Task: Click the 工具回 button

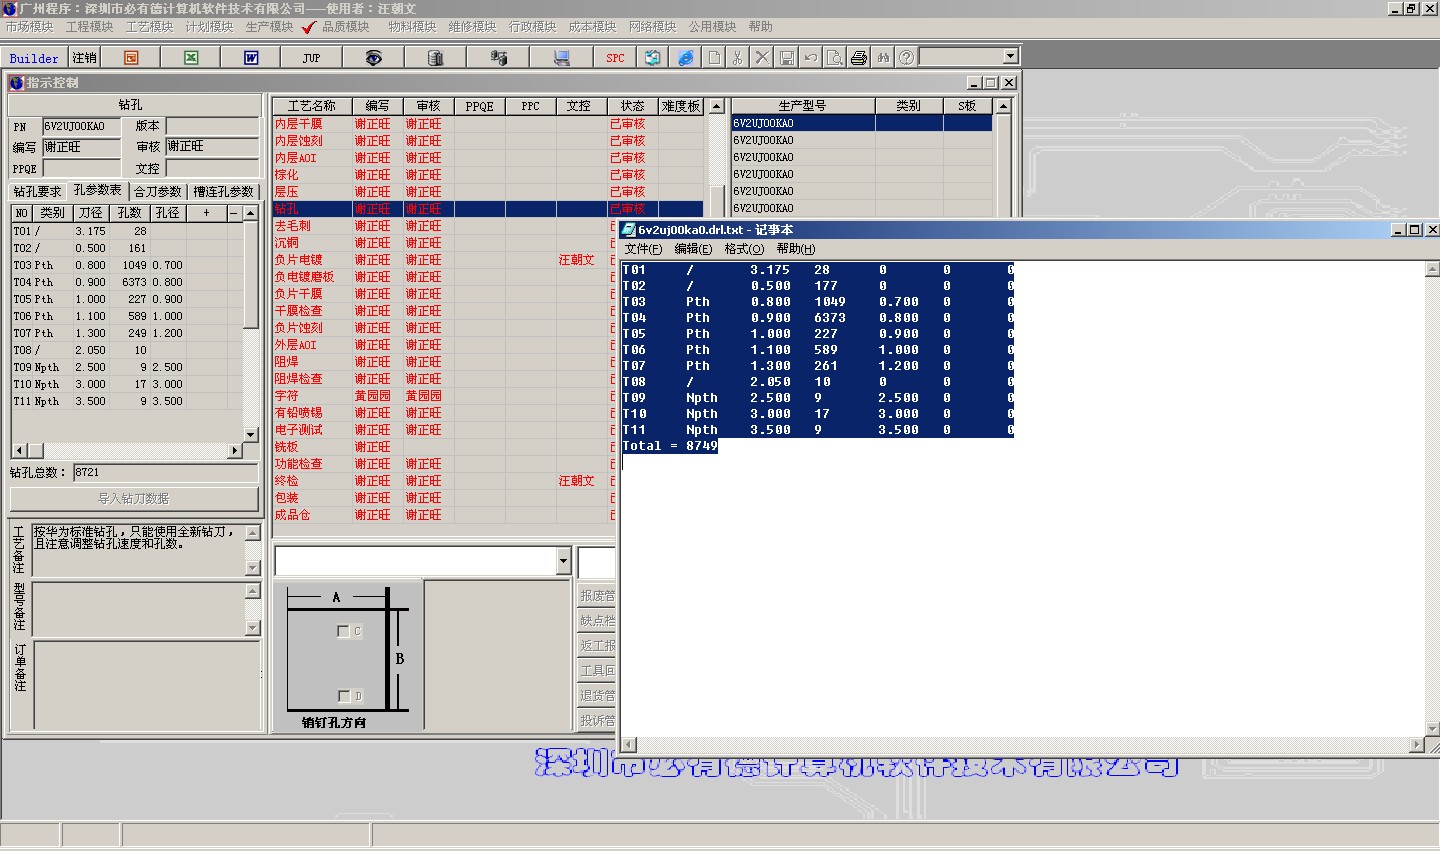Action: (x=597, y=670)
